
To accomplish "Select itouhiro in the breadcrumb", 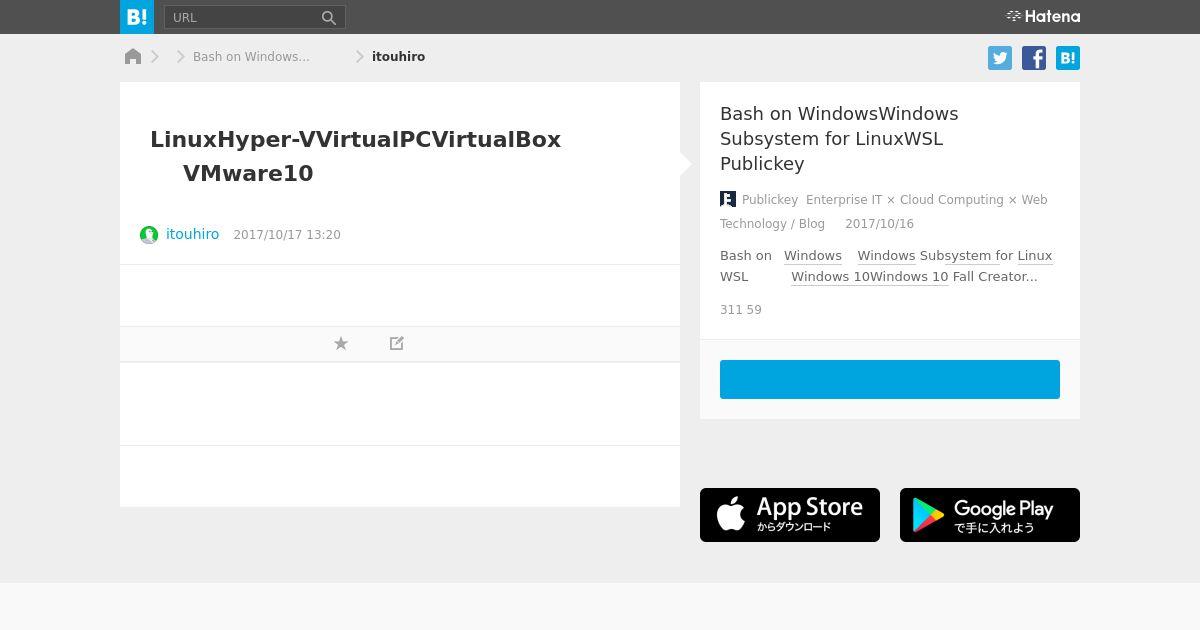I will pos(398,57).
